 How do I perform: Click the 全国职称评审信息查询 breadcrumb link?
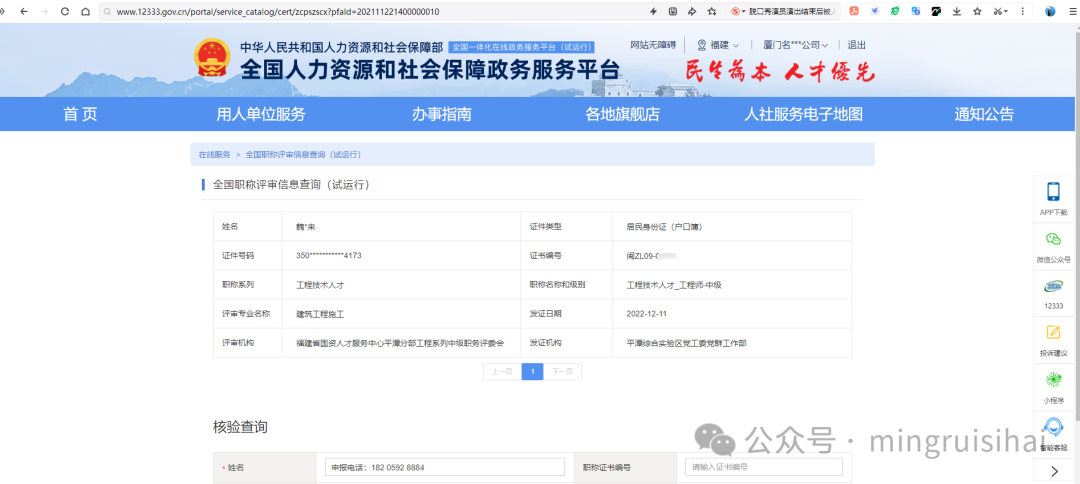303,155
